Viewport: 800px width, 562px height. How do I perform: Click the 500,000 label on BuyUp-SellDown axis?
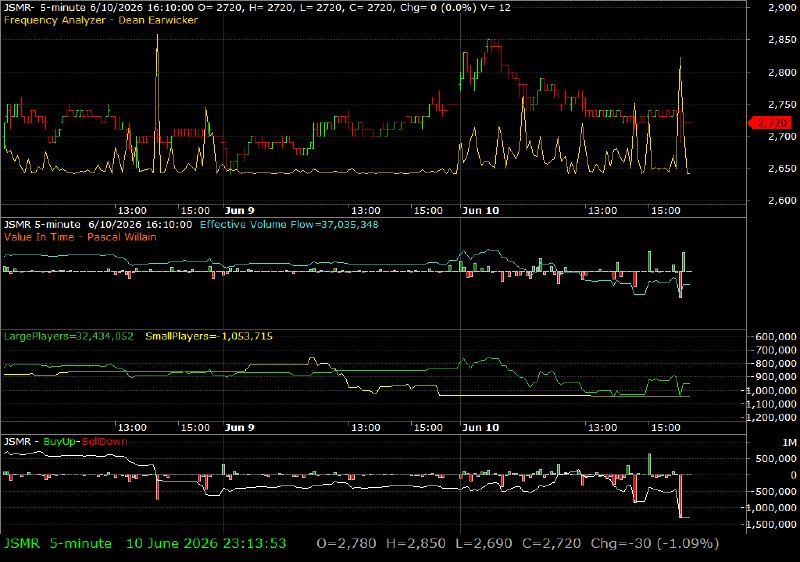[x=776, y=458]
